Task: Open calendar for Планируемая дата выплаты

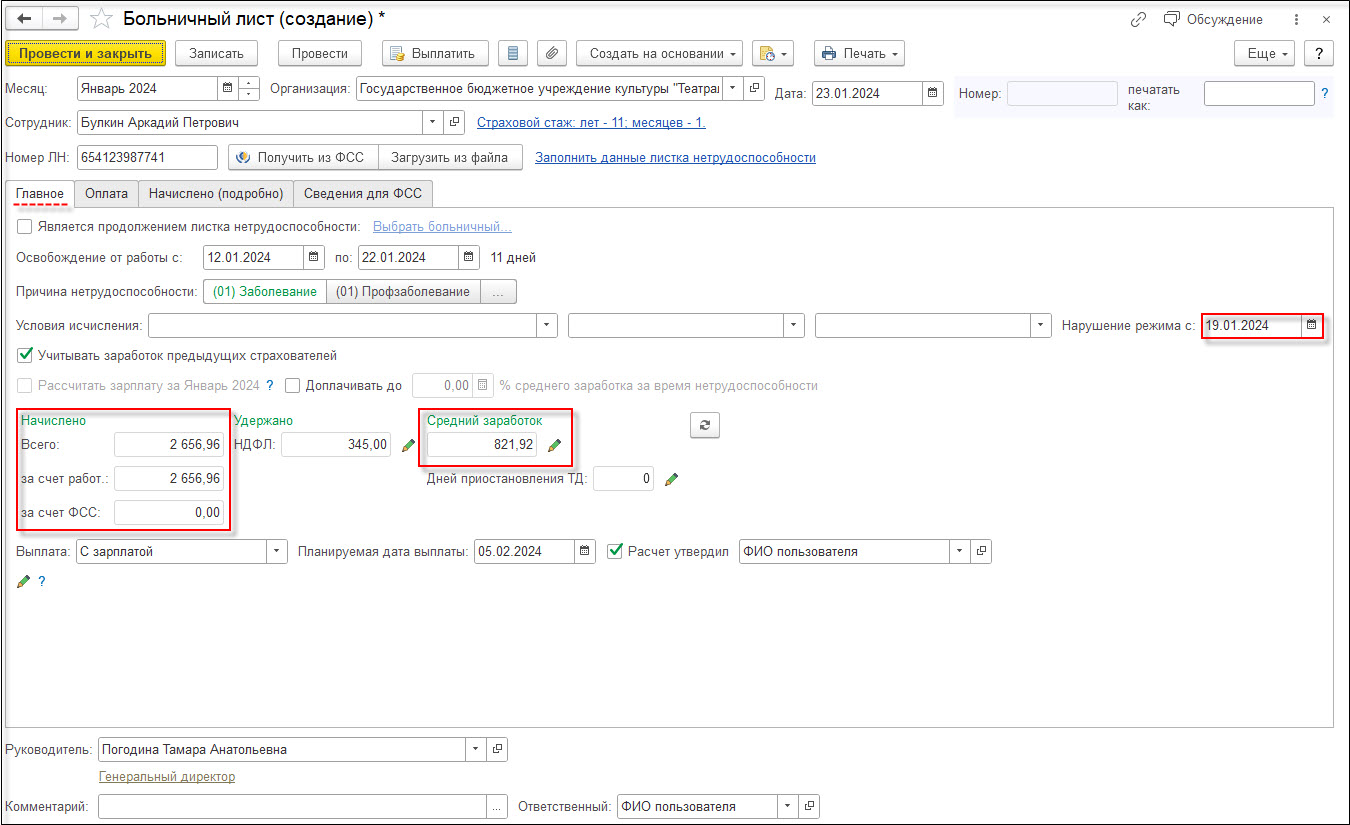Action: pyautogui.click(x=585, y=551)
